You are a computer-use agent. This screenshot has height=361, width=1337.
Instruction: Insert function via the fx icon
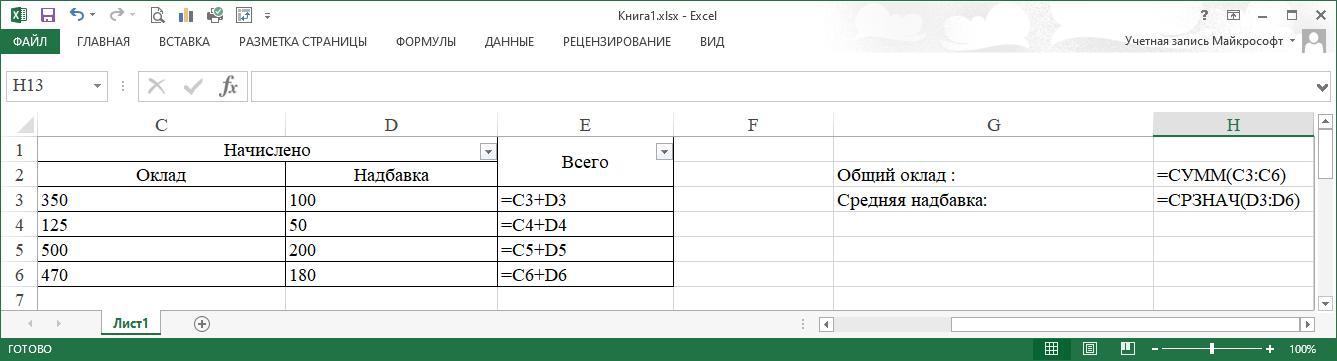coord(229,86)
